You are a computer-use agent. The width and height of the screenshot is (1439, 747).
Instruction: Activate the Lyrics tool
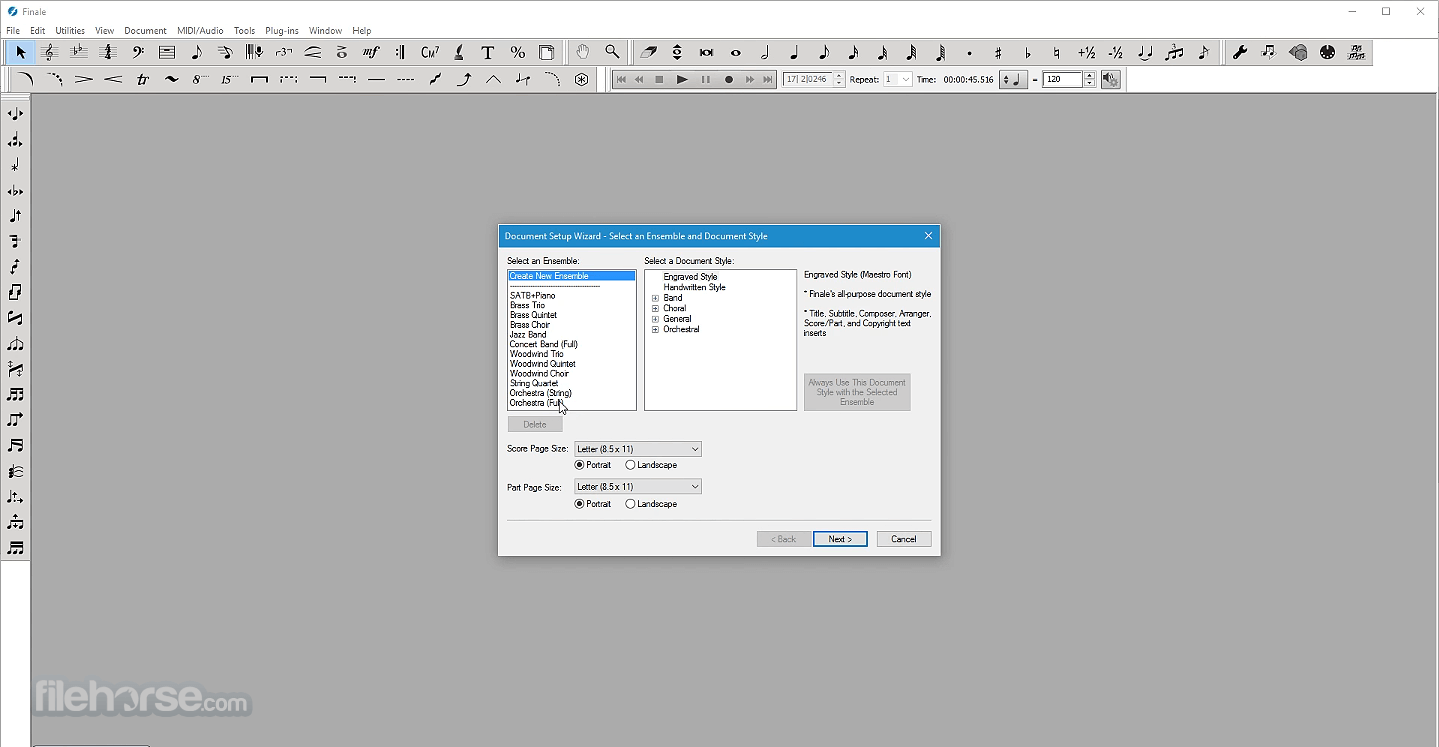(459, 52)
